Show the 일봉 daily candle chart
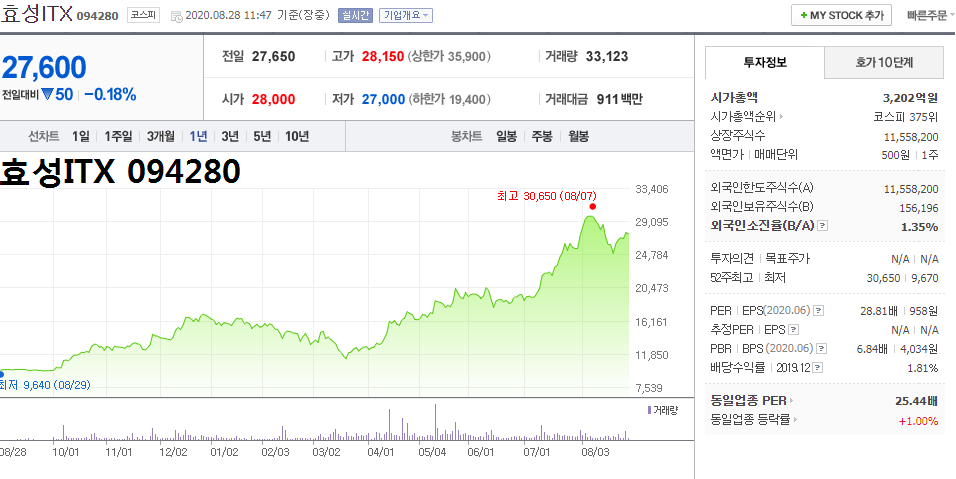Screen dimensions: 956x479 pyautogui.click(x=506, y=136)
